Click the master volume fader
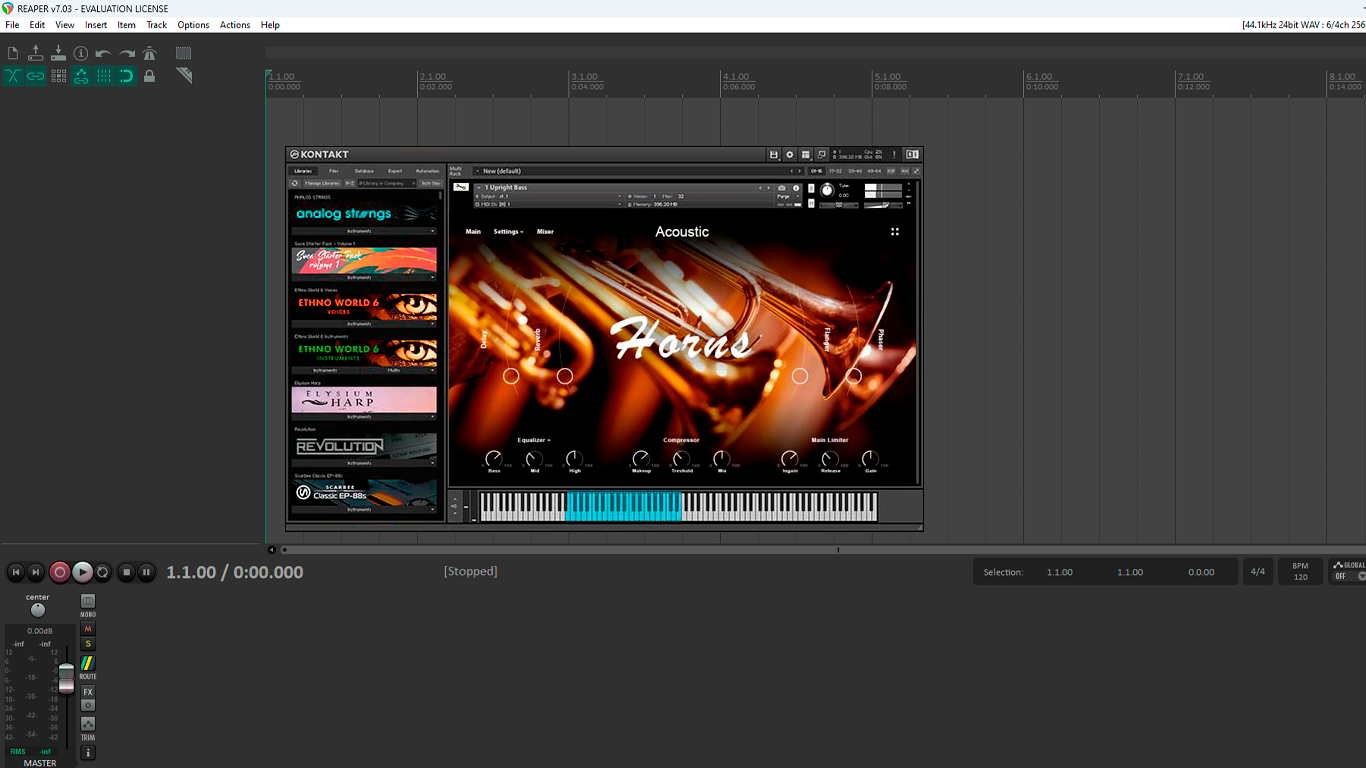 click(66, 678)
